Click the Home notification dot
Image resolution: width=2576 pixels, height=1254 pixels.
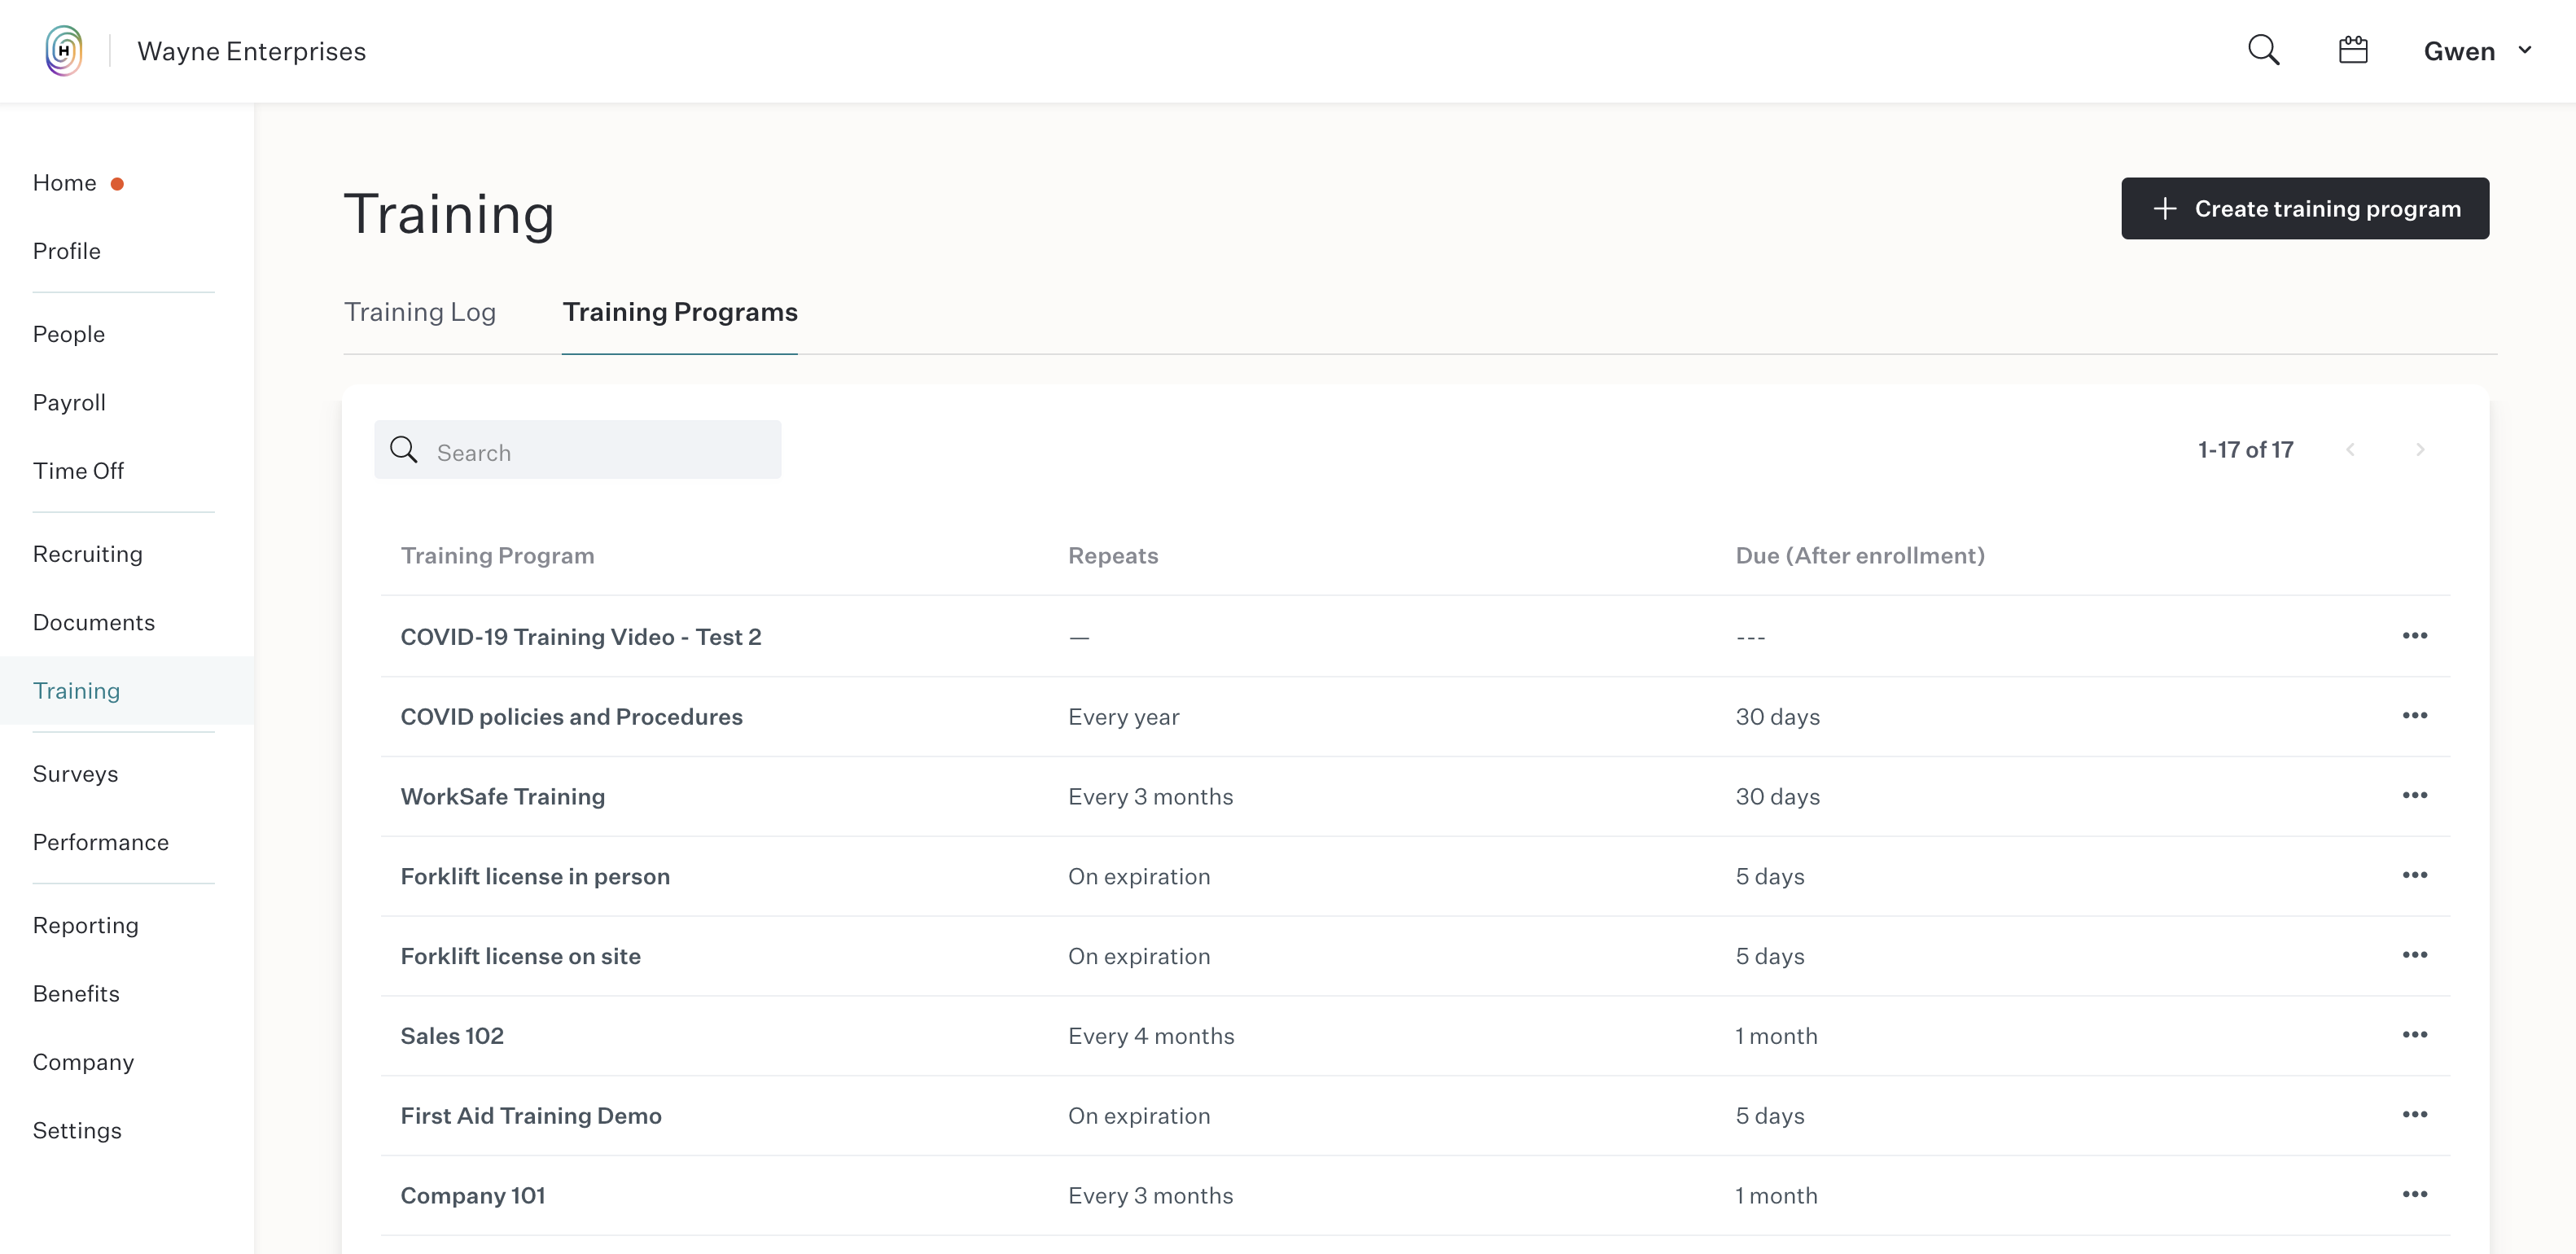click(117, 184)
